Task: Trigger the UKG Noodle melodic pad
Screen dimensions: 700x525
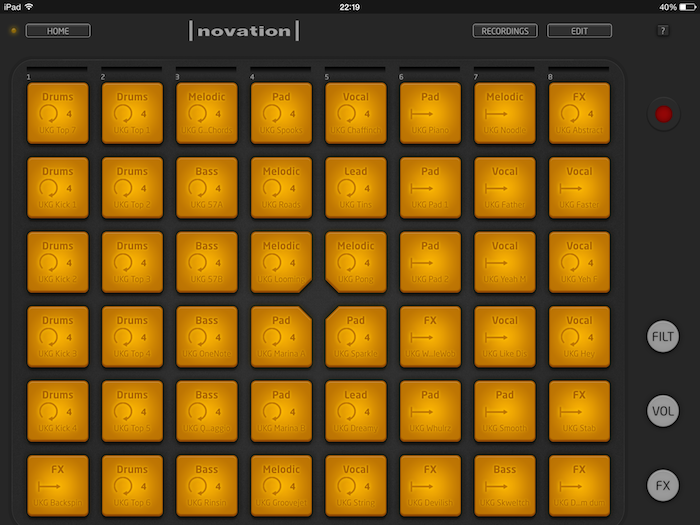Action: tap(505, 113)
